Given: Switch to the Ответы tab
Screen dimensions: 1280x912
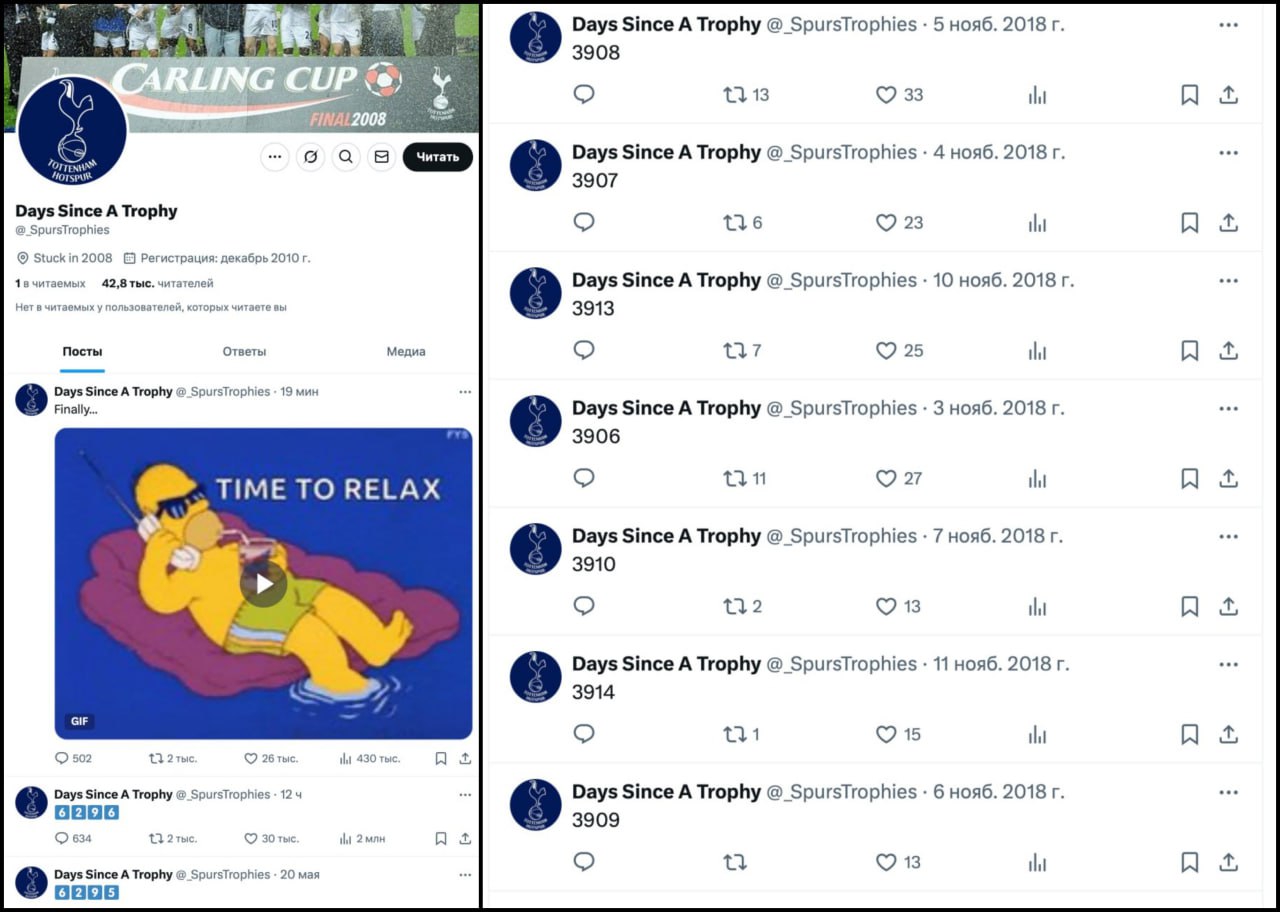Looking at the screenshot, I should 244,351.
